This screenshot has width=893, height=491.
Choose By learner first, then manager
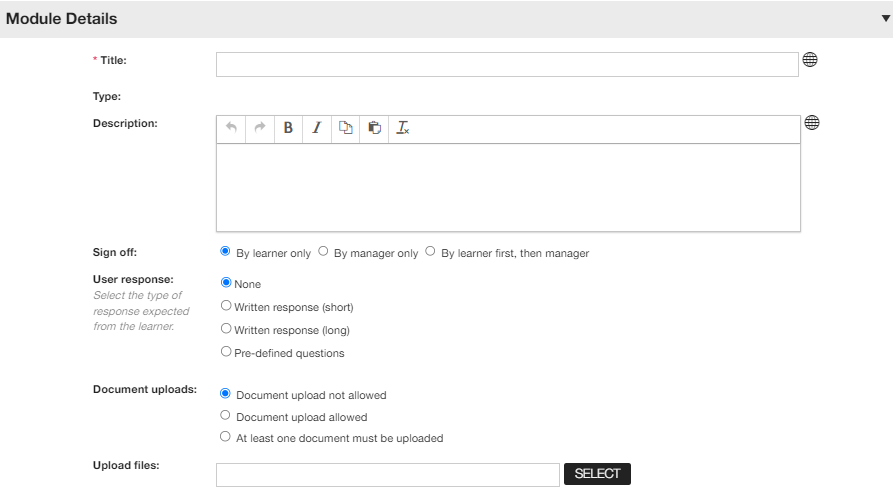click(430, 251)
